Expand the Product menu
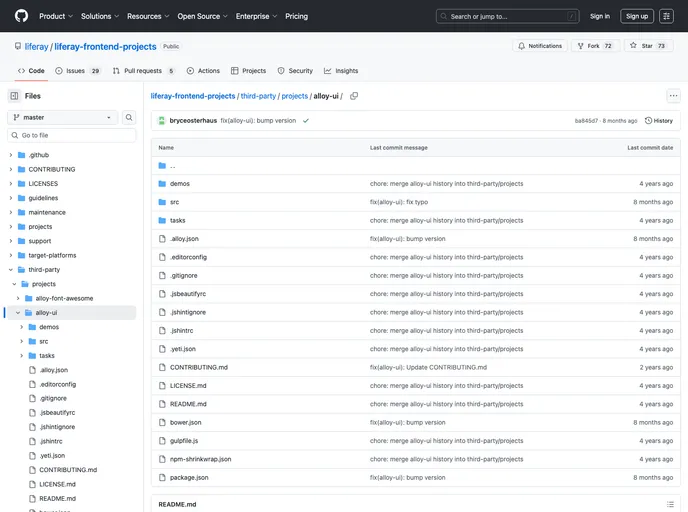 coord(56,16)
